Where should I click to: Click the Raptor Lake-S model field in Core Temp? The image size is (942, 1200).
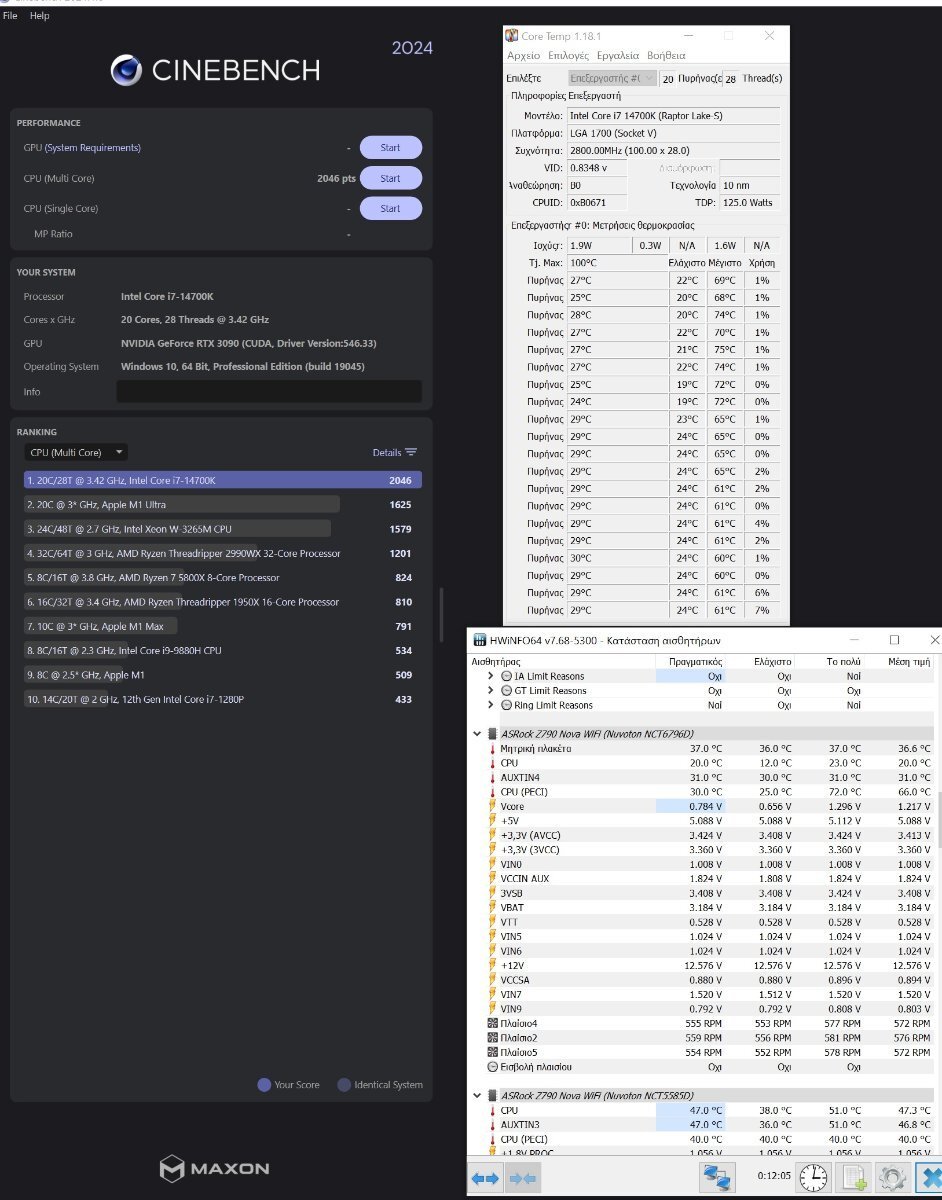[x=674, y=116]
